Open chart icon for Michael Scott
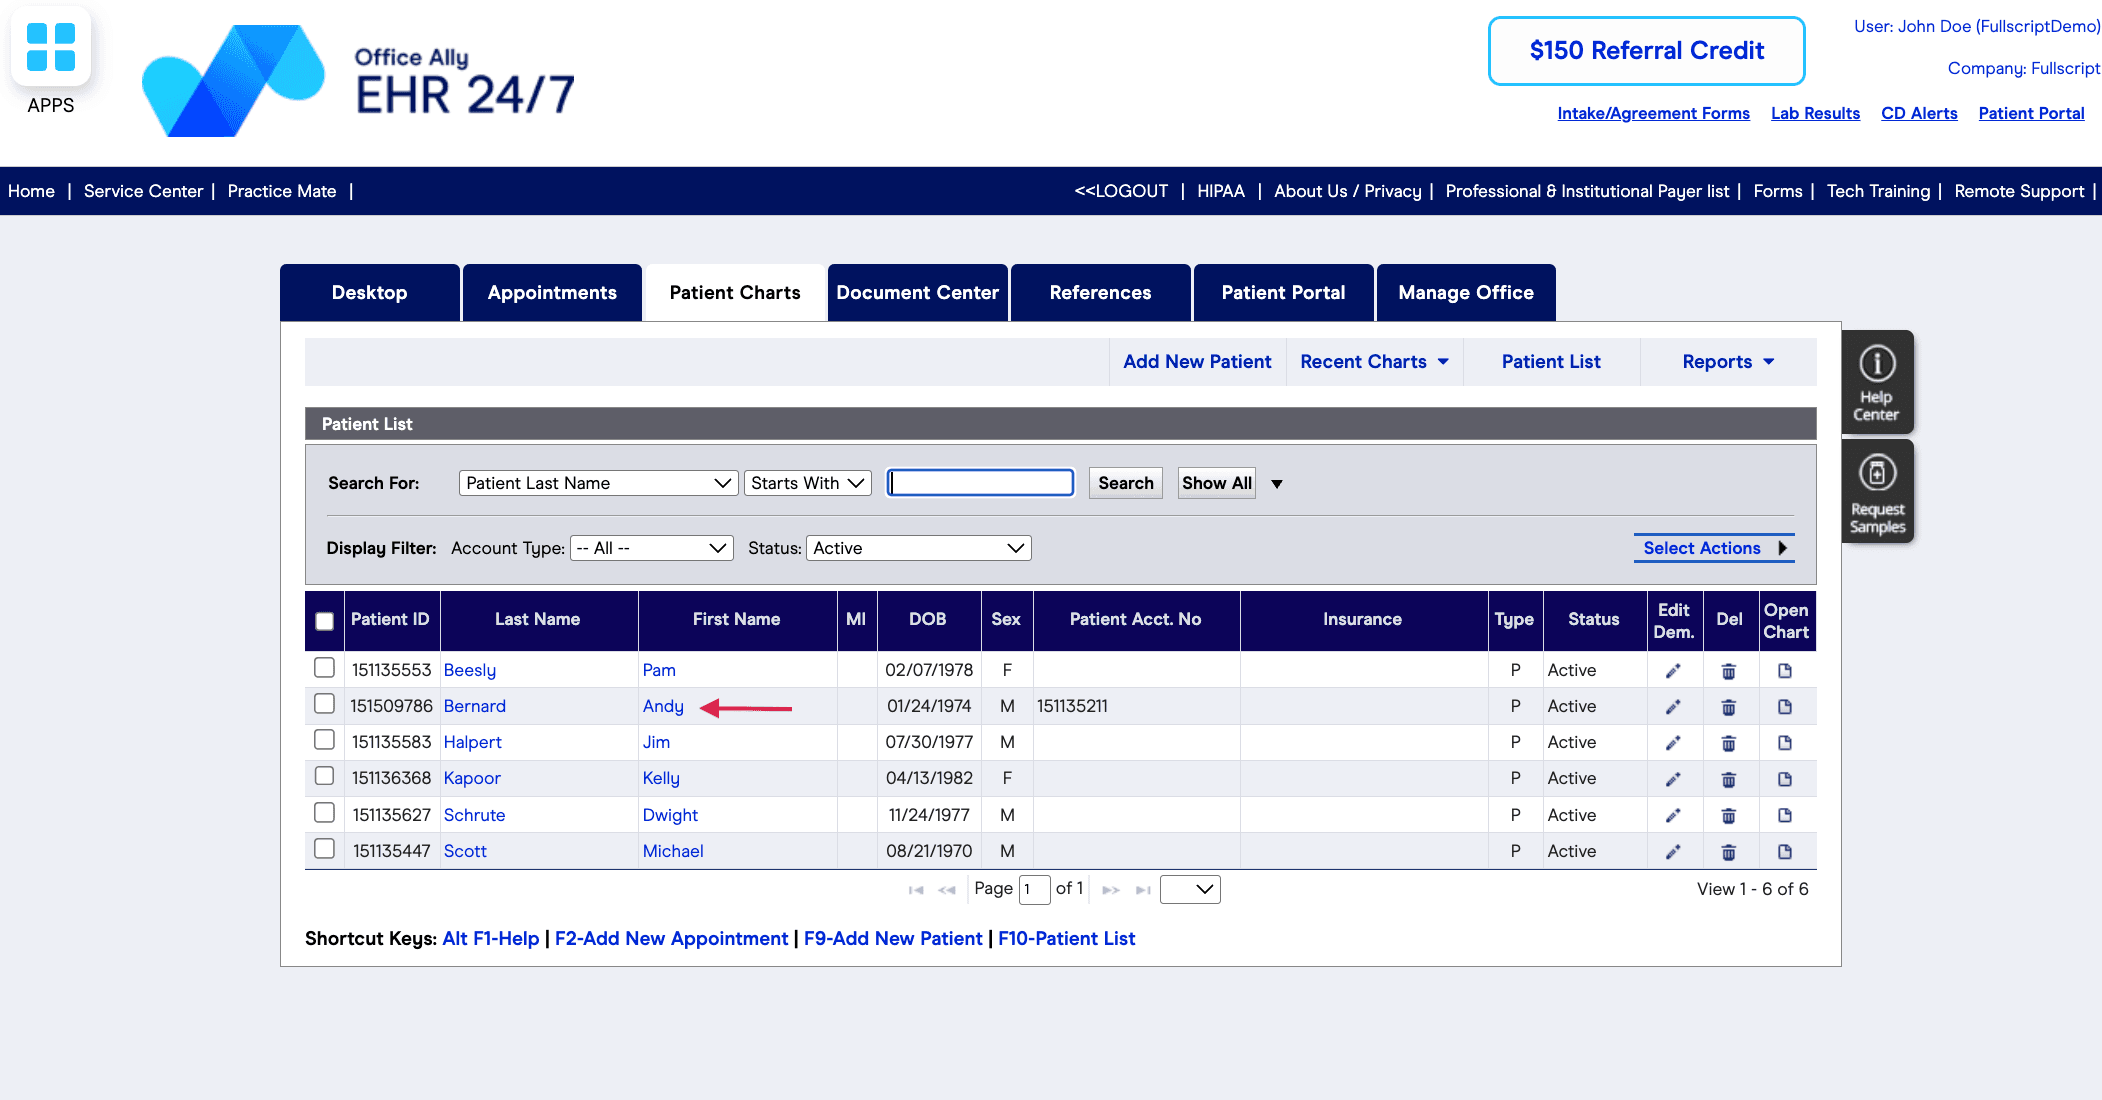The width and height of the screenshot is (2102, 1100). pos(1785,852)
